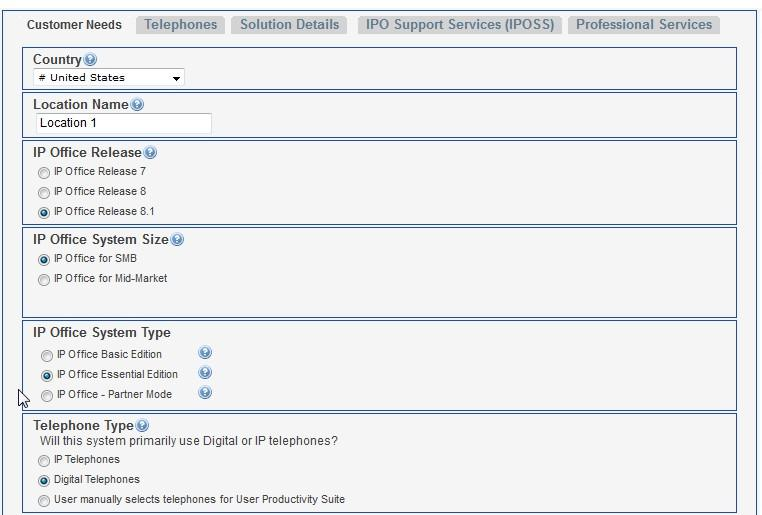Open help icon for IP Office Basic Edition
Image resolution: width=762 pixels, height=515 pixels.
(x=205, y=353)
